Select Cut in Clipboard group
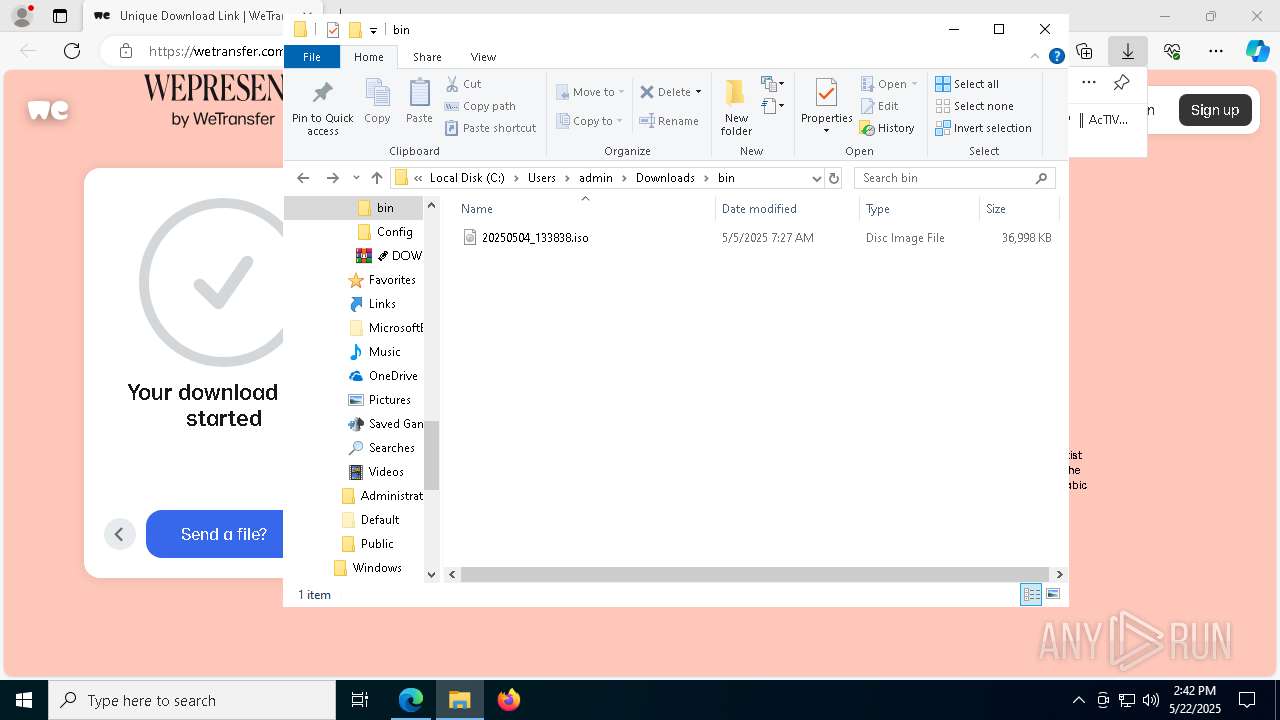 tap(463, 84)
